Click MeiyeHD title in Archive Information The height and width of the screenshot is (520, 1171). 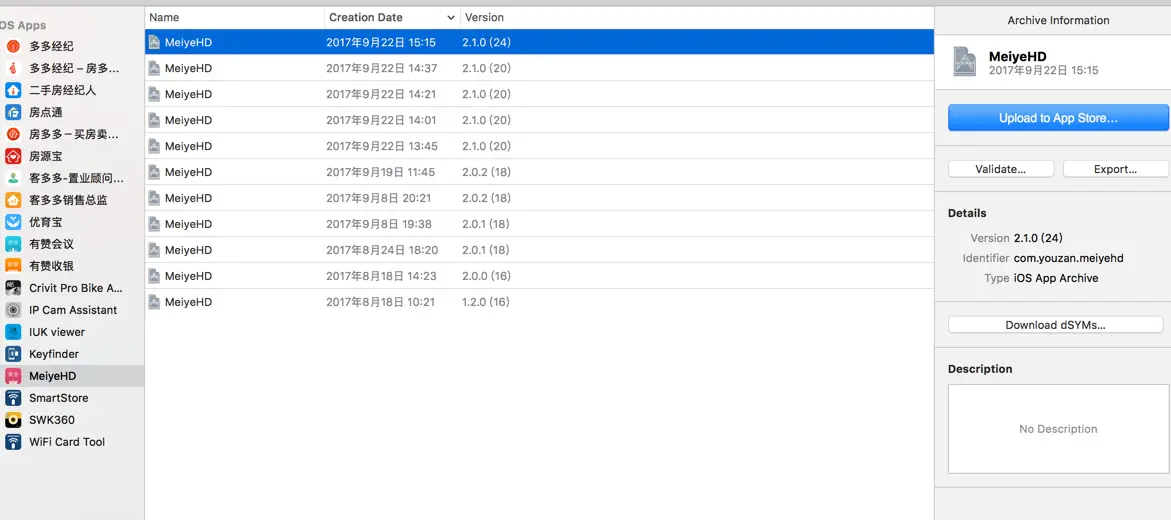click(x=1018, y=56)
